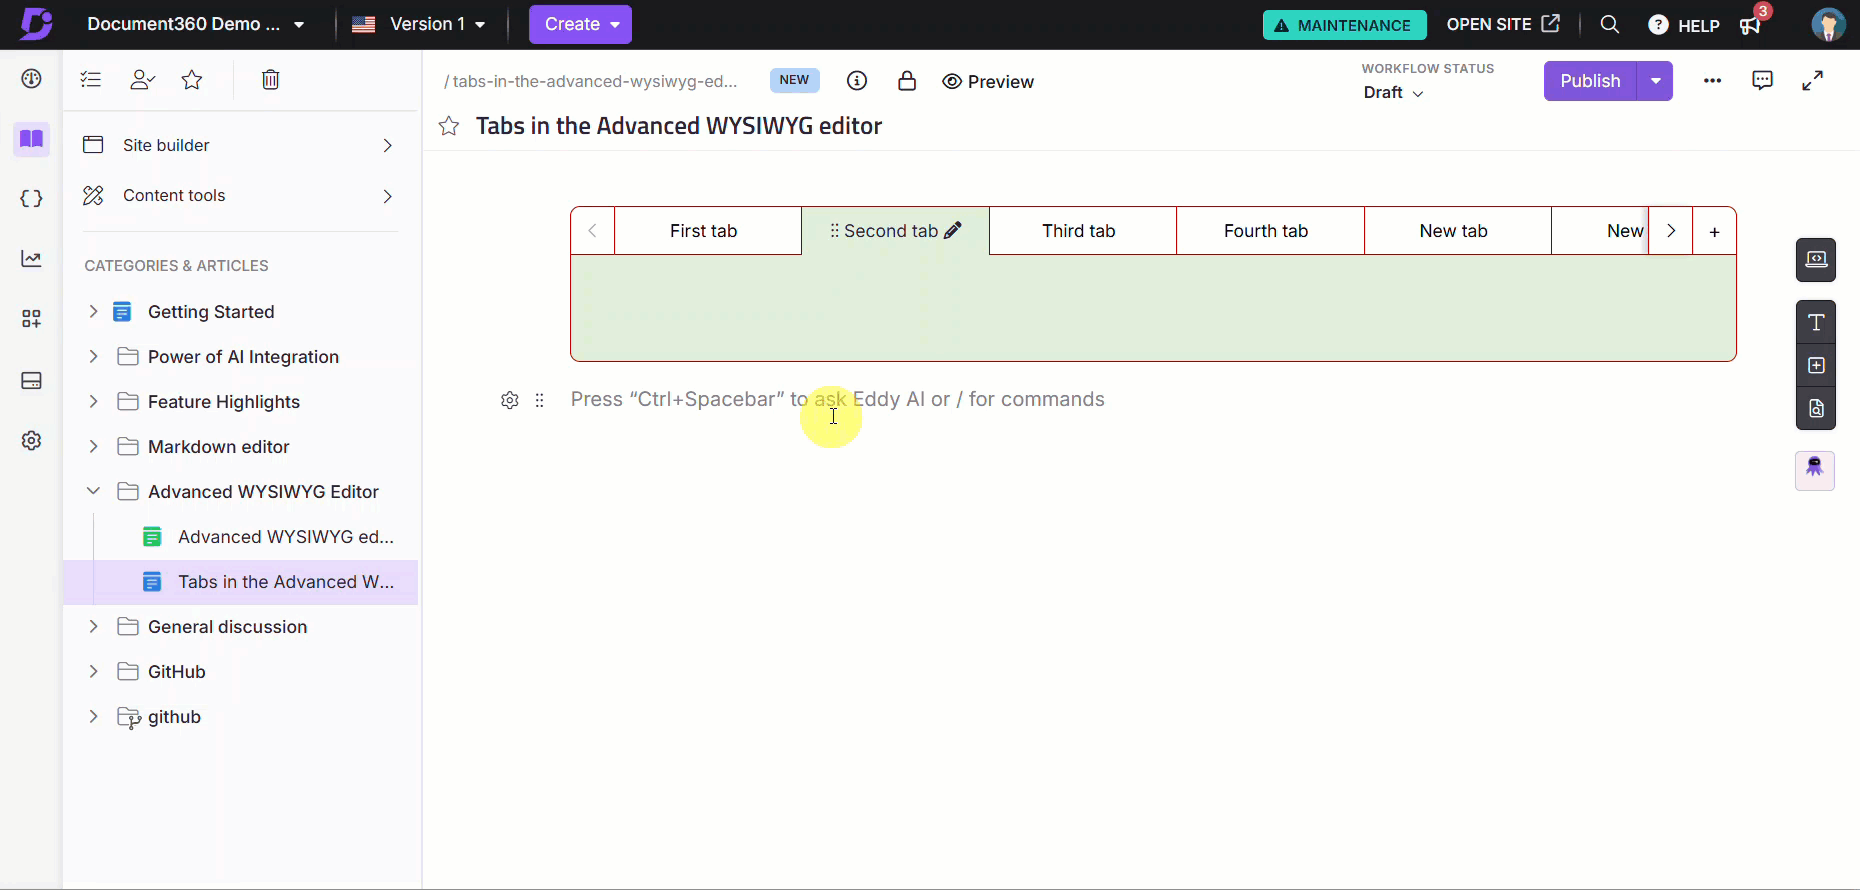The width and height of the screenshot is (1860, 890).
Task: Click the MAINTENANCE button
Action: (x=1344, y=25)
